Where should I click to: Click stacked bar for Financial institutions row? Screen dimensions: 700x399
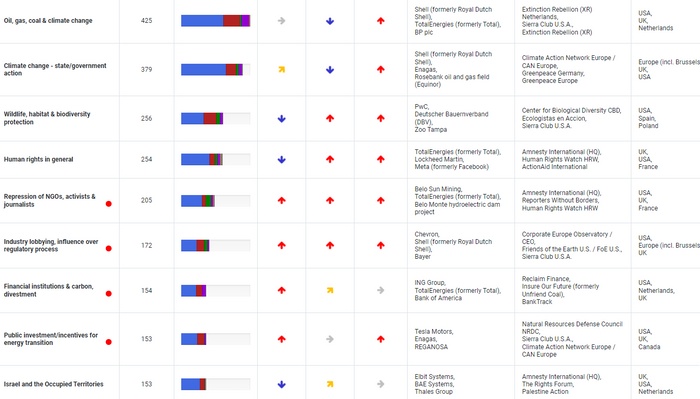[x=216, y=291]
